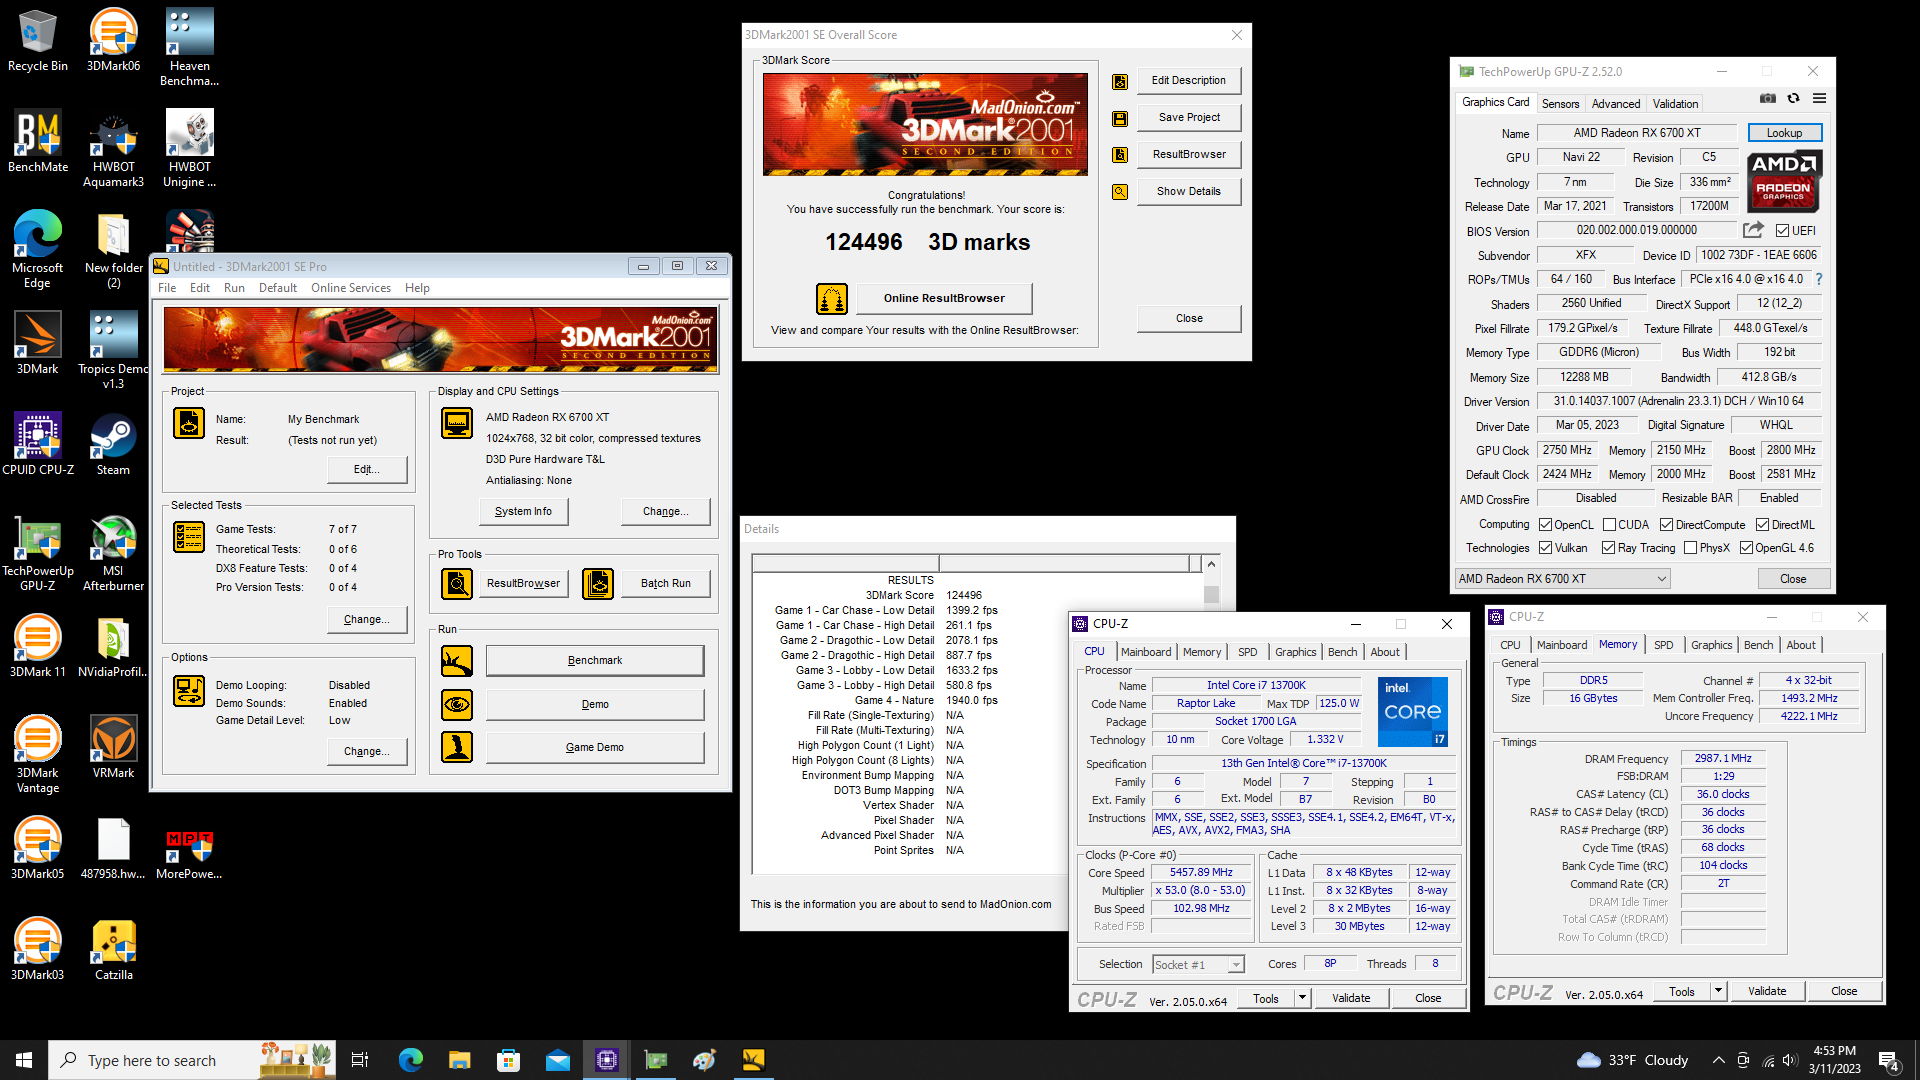
Task: Click the Save Project floppy icon
Action: pyautogui.click(x=1120, y=118)
